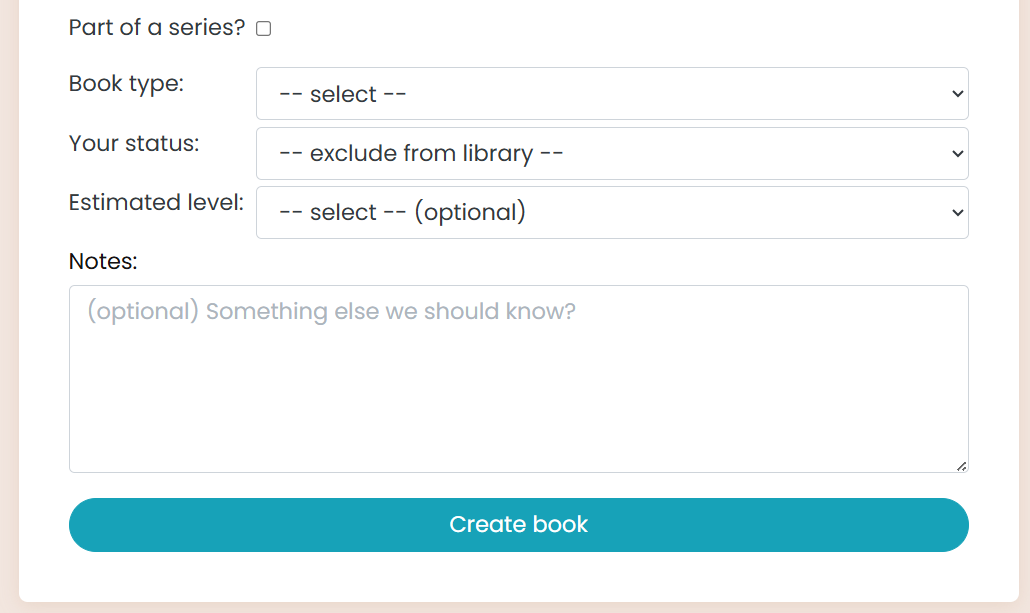Submit the form with Create book
The height and width of the screenshot is (613, 1030).
click(x=519, y=524)
